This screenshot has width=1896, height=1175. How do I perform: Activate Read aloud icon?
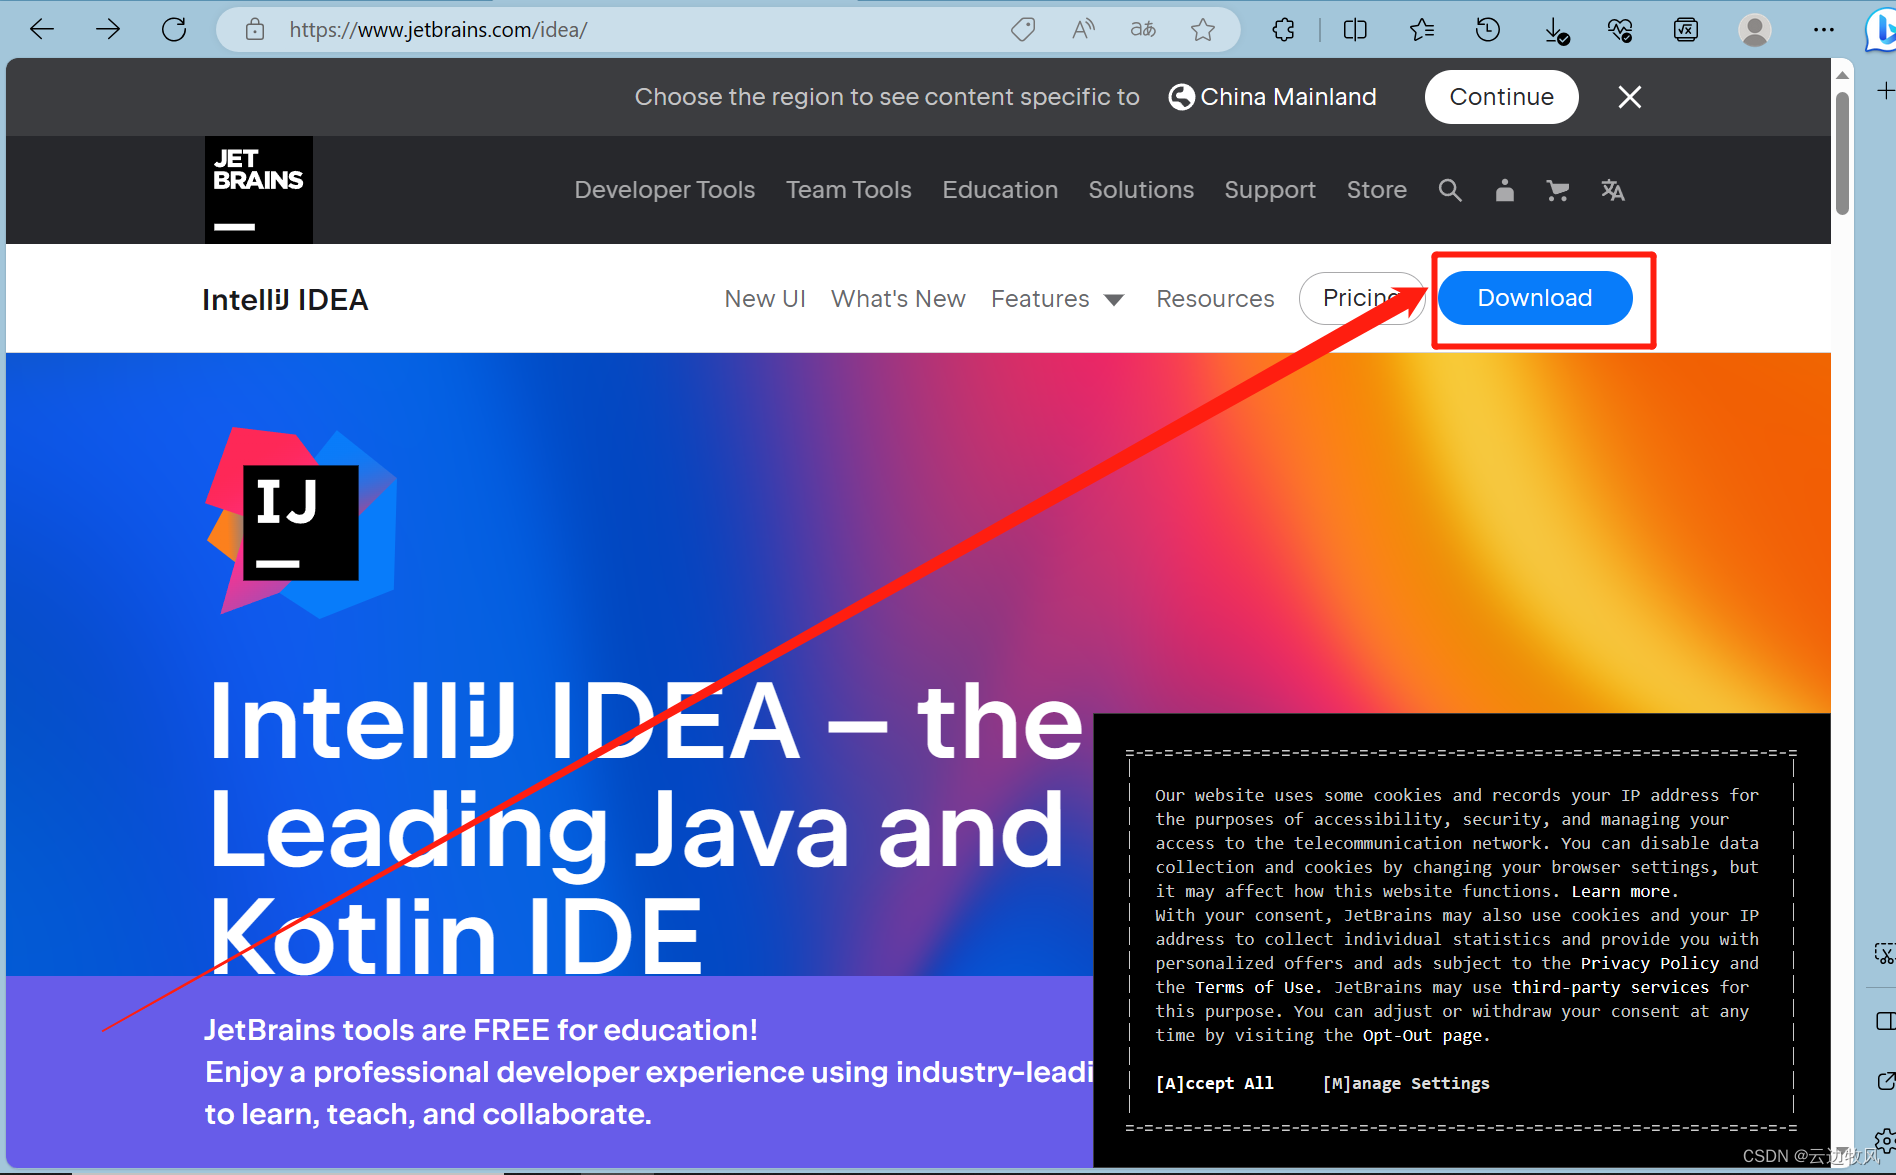tap(1083, 30)
